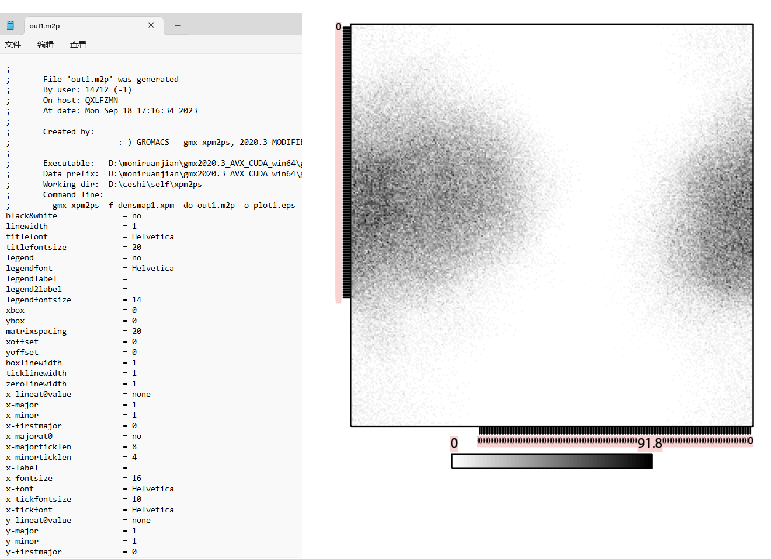Click the 'y-major' parameter name
Image resolution: width=771 pixels, height=559 pixels.
coord(22,531)
